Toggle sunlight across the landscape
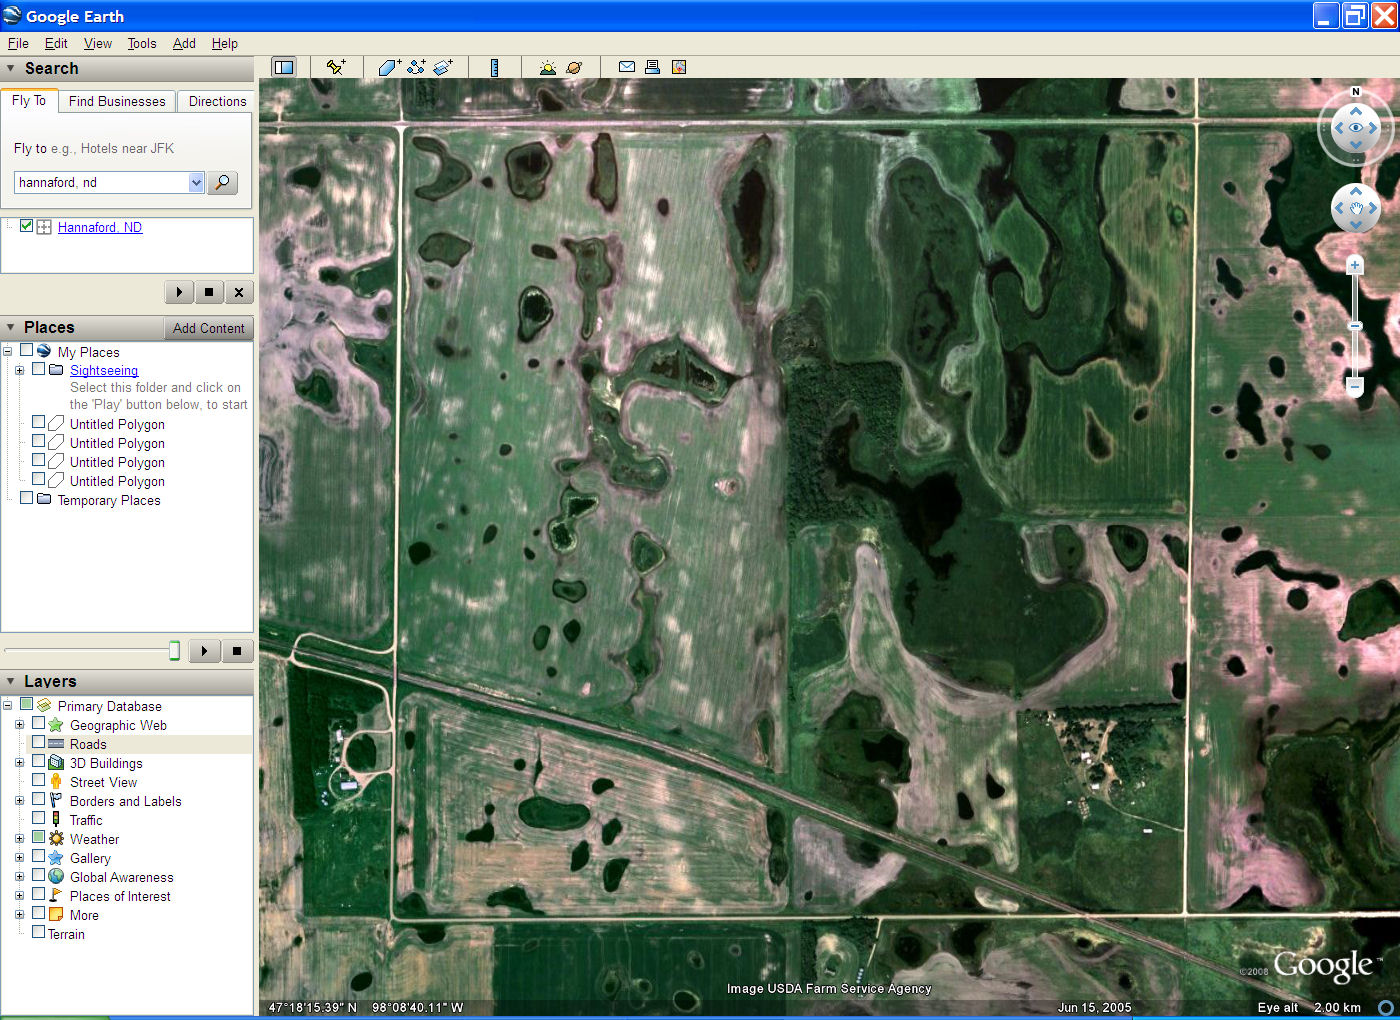1400x1020 pixels. pos(547,67)
